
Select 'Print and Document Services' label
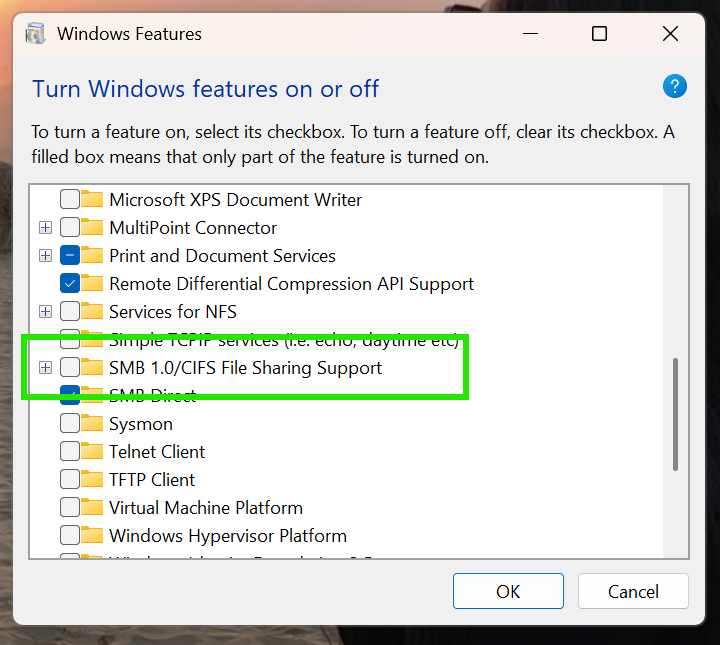[x=222, y=256]
